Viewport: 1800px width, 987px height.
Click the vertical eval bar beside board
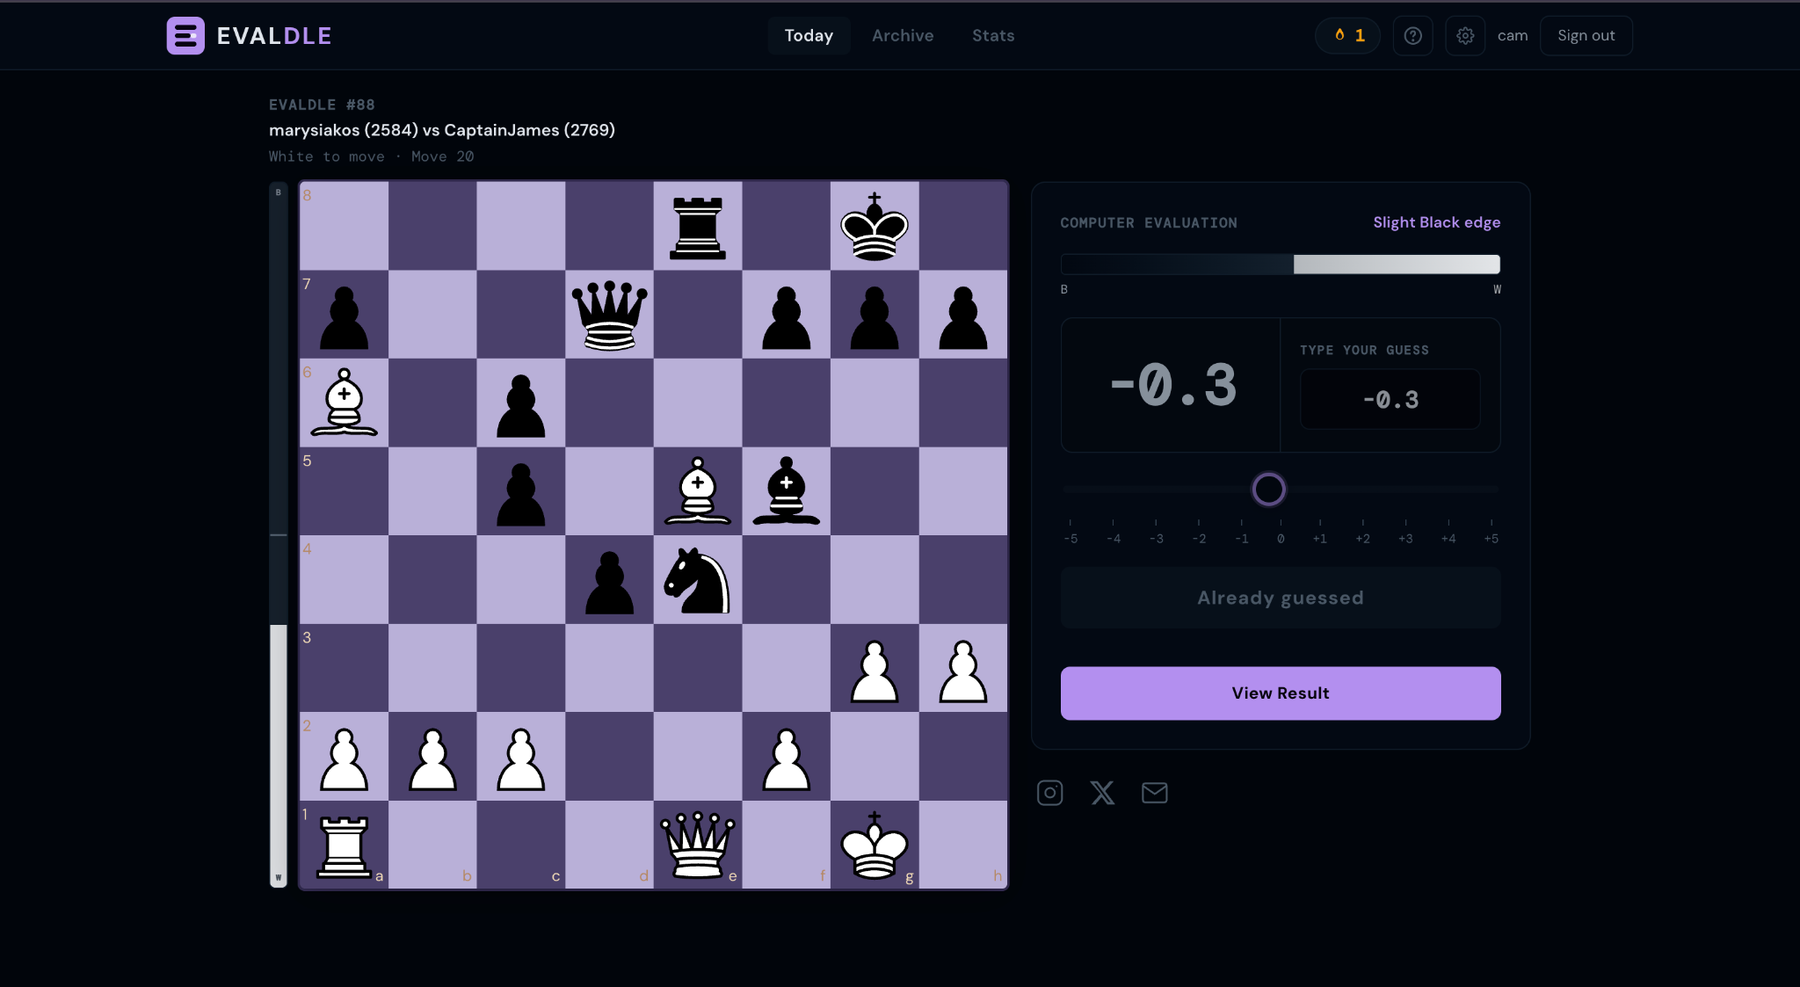pyautogui.click(x=278, y=535)
